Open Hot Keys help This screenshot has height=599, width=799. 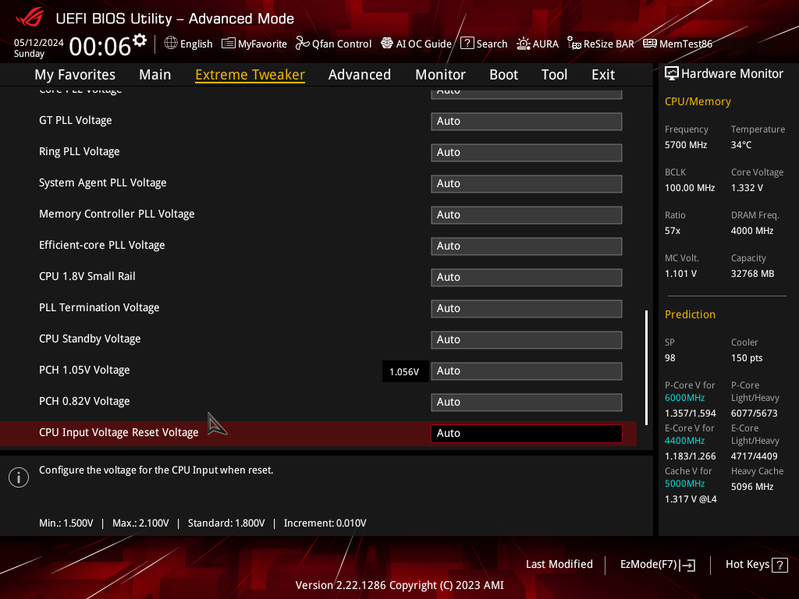(x=756, y=565)
